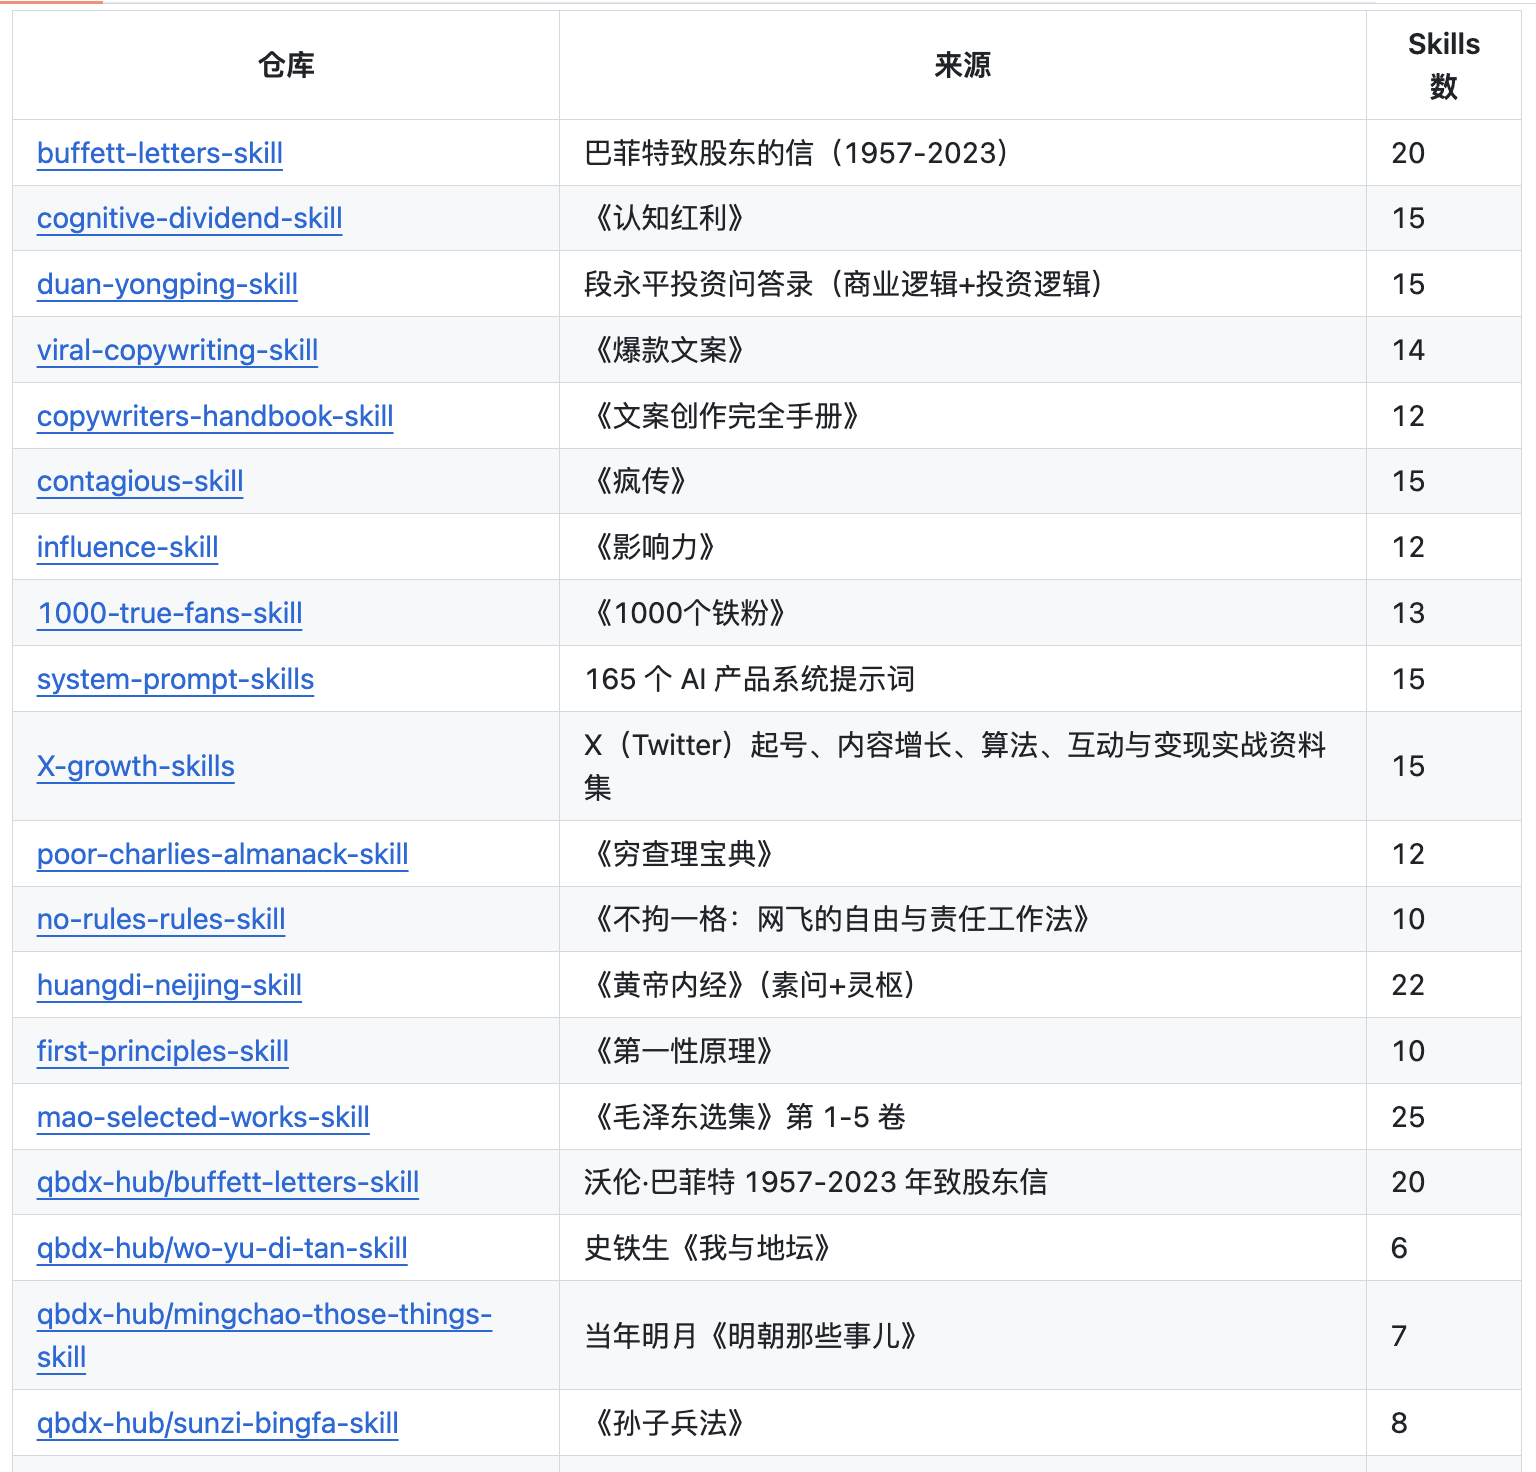
Task: Select the source text 段永平投资问答录
Action: [x=698, y=284]
